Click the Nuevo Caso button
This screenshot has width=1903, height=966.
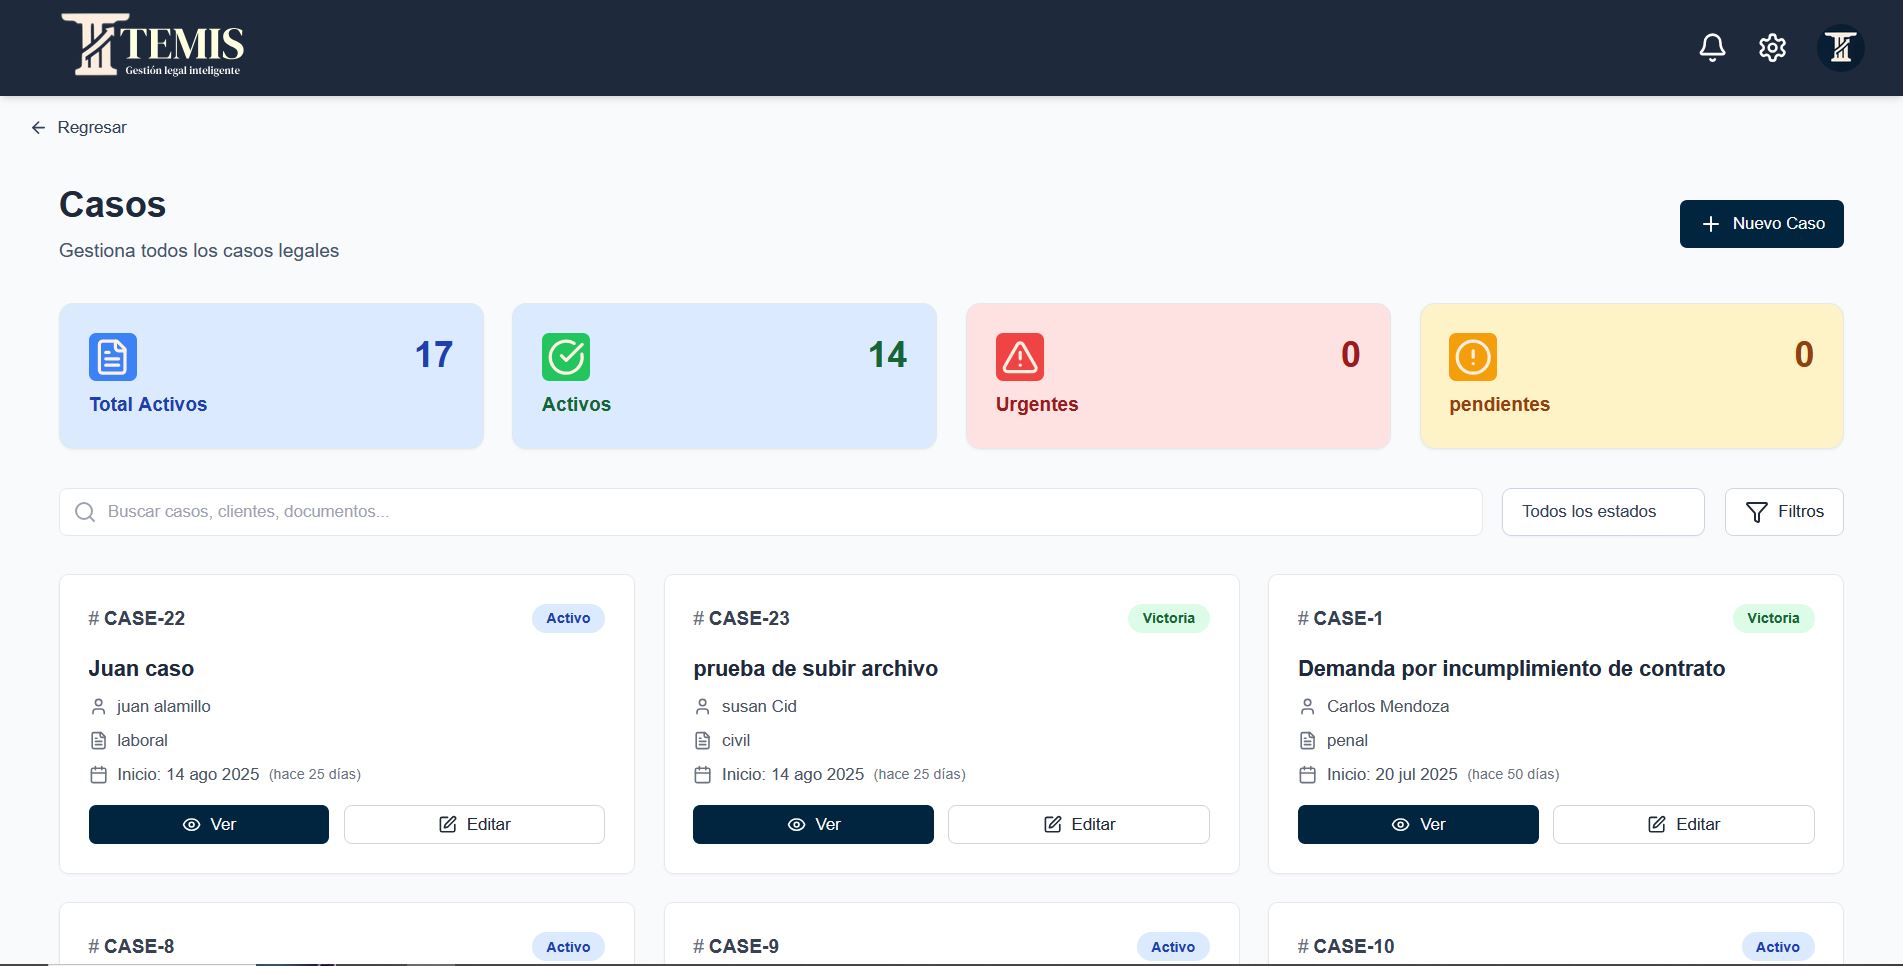click(x=1761, y=223)
